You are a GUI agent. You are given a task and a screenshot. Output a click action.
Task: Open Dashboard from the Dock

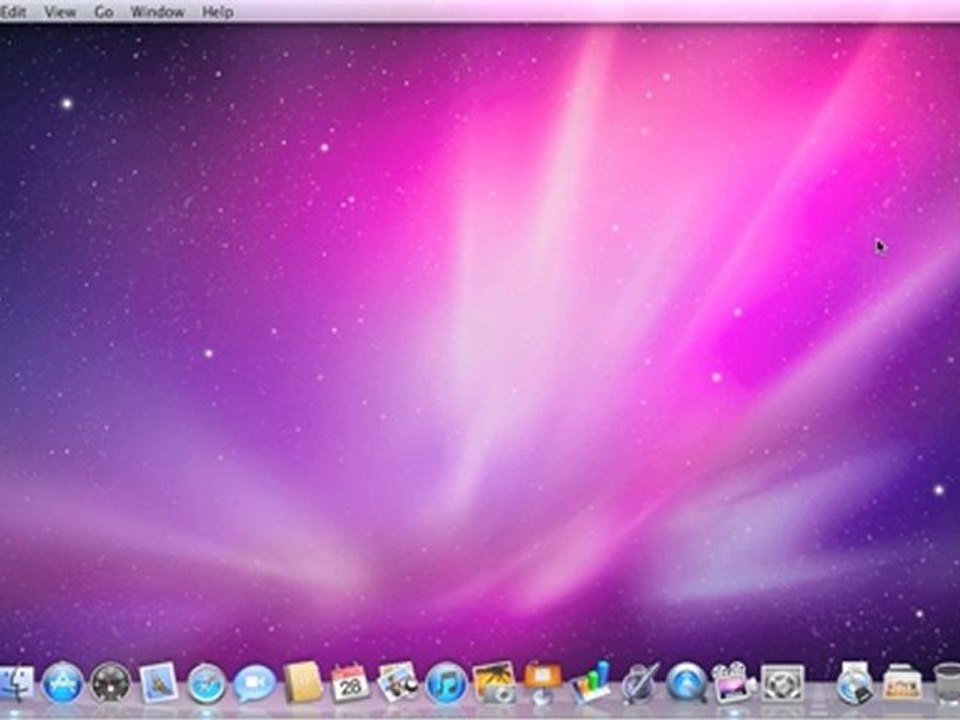tap(111, 683)
